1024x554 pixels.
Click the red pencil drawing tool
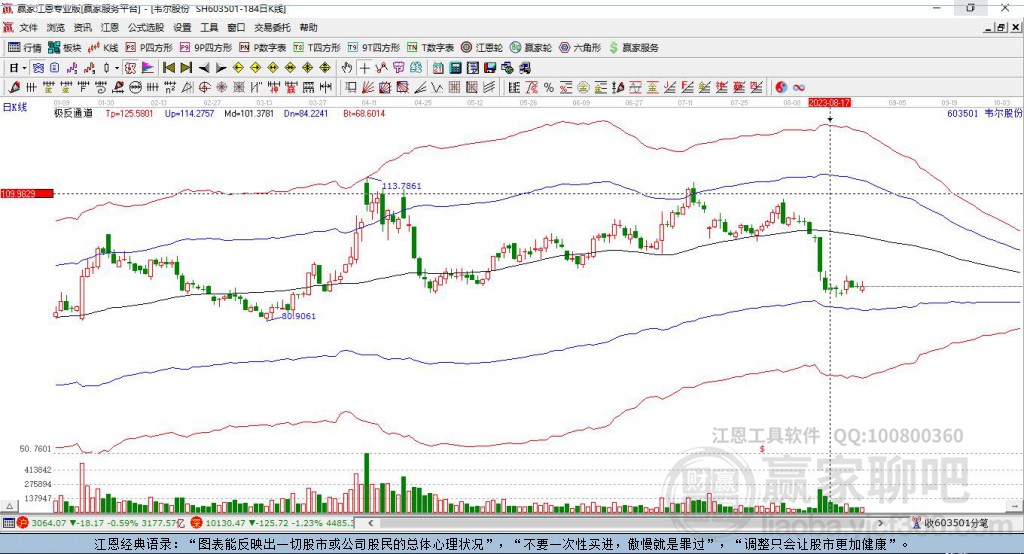(x=13, y=88)
